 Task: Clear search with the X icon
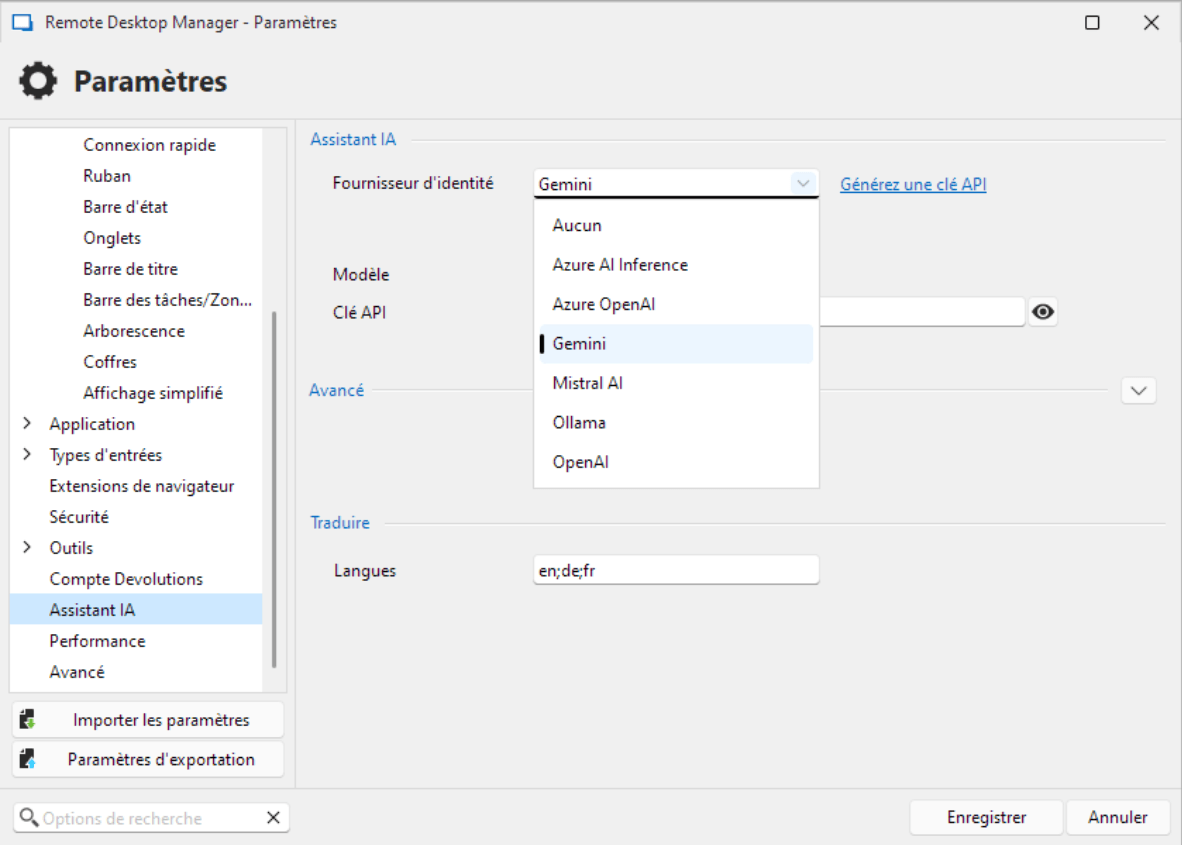273,818
